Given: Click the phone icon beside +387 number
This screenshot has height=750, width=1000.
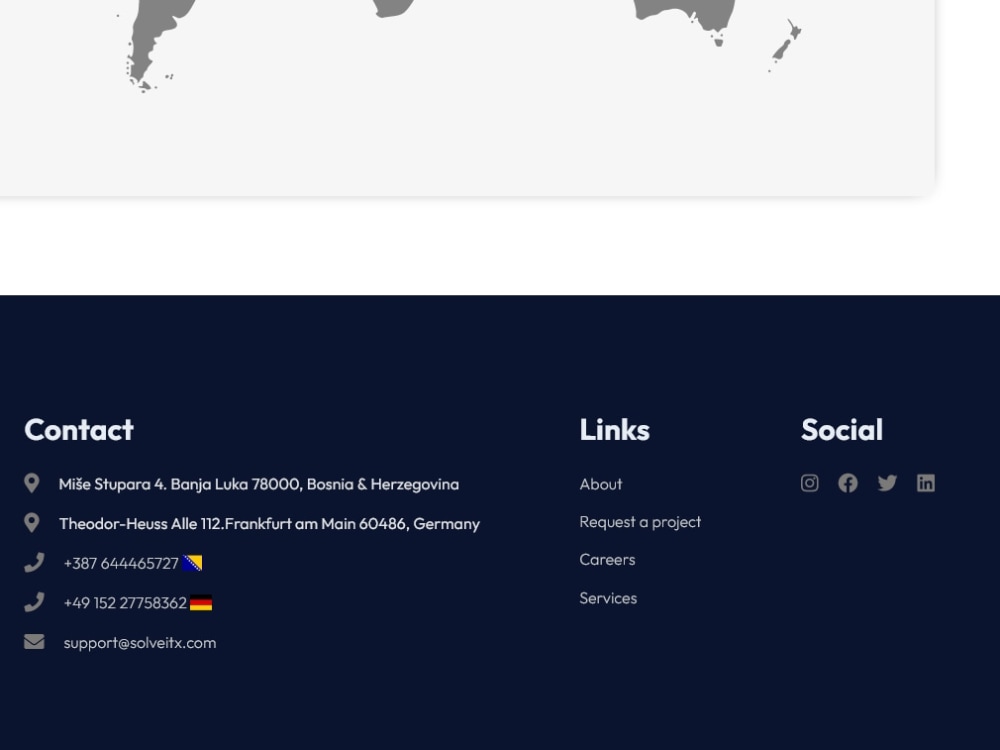Looking at the screenshot, I should (x=34, y=562).
